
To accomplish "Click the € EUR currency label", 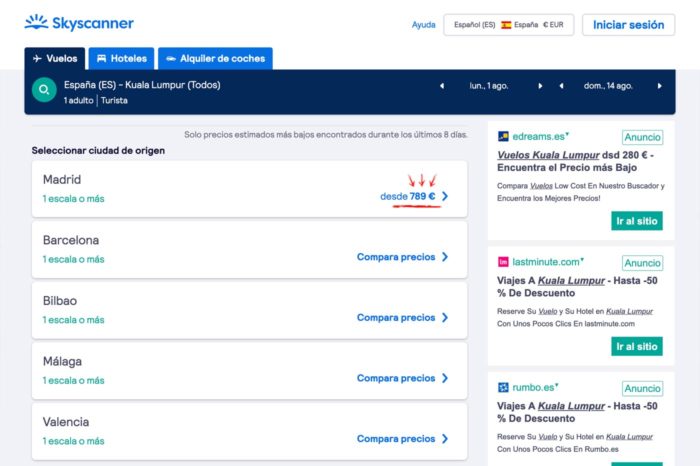I will pos(553,25).
